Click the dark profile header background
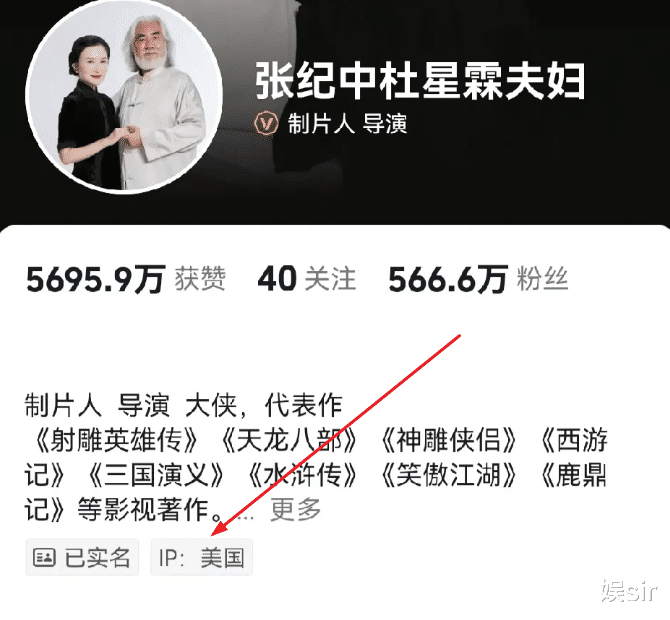 [x=470, y=179]
